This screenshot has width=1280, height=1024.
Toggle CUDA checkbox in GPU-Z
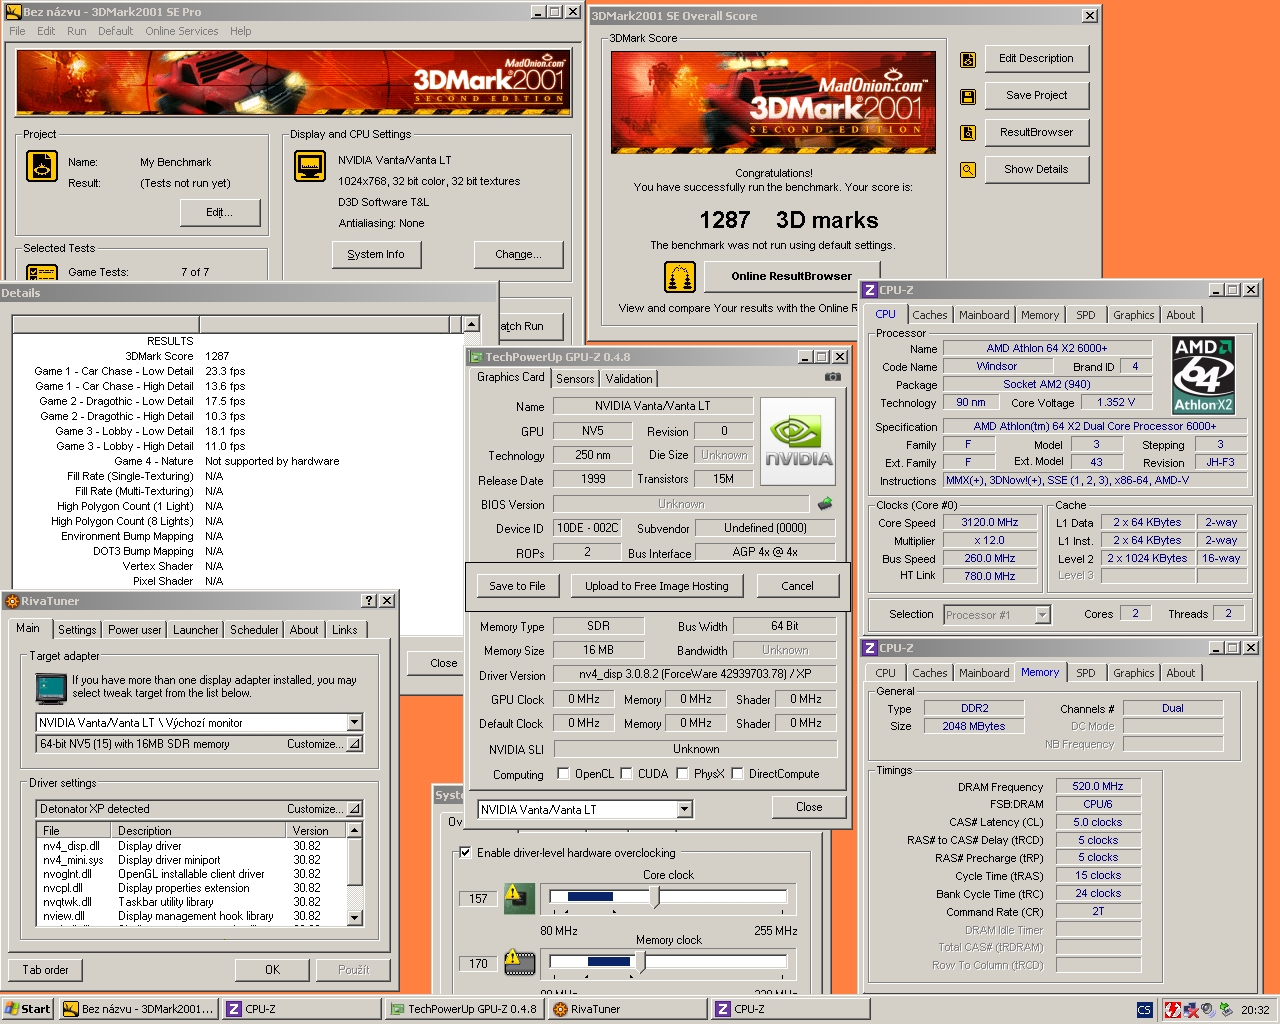coord(626,773)
